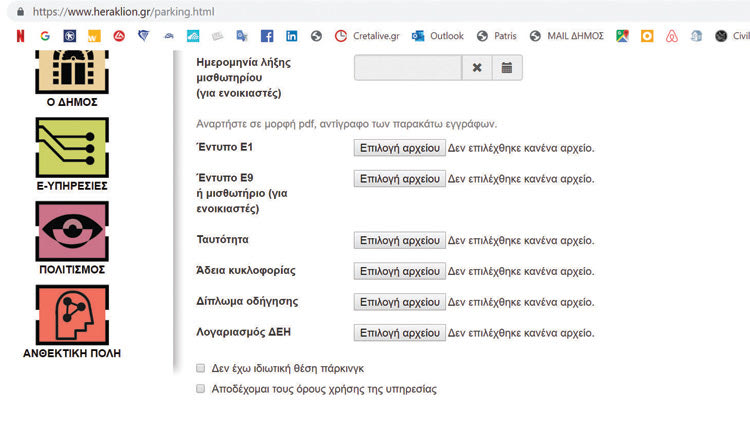This screenshot has height=430, width=750.
Task: Open the Civil bookmark at the bar's end
Action: click(x=732, y=36)
